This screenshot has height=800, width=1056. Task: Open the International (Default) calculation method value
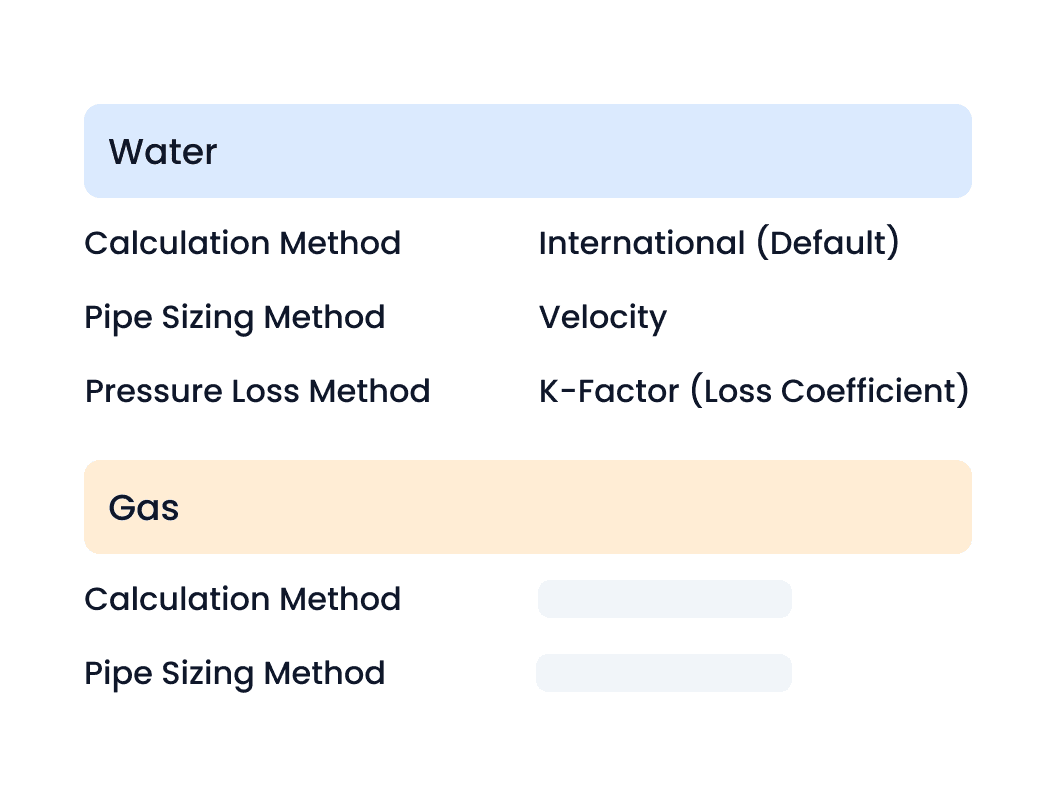(719, 242)
